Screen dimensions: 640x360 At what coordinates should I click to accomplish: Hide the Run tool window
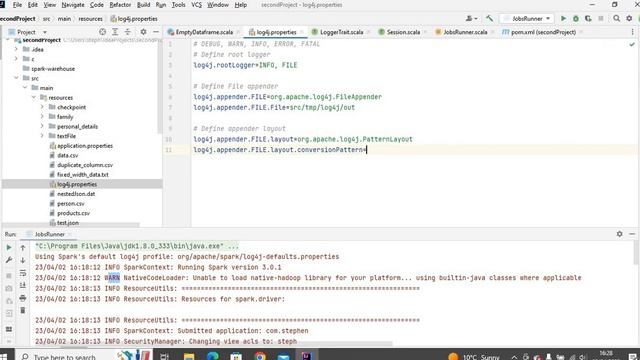pyautogui.click(x=632, y=234)
